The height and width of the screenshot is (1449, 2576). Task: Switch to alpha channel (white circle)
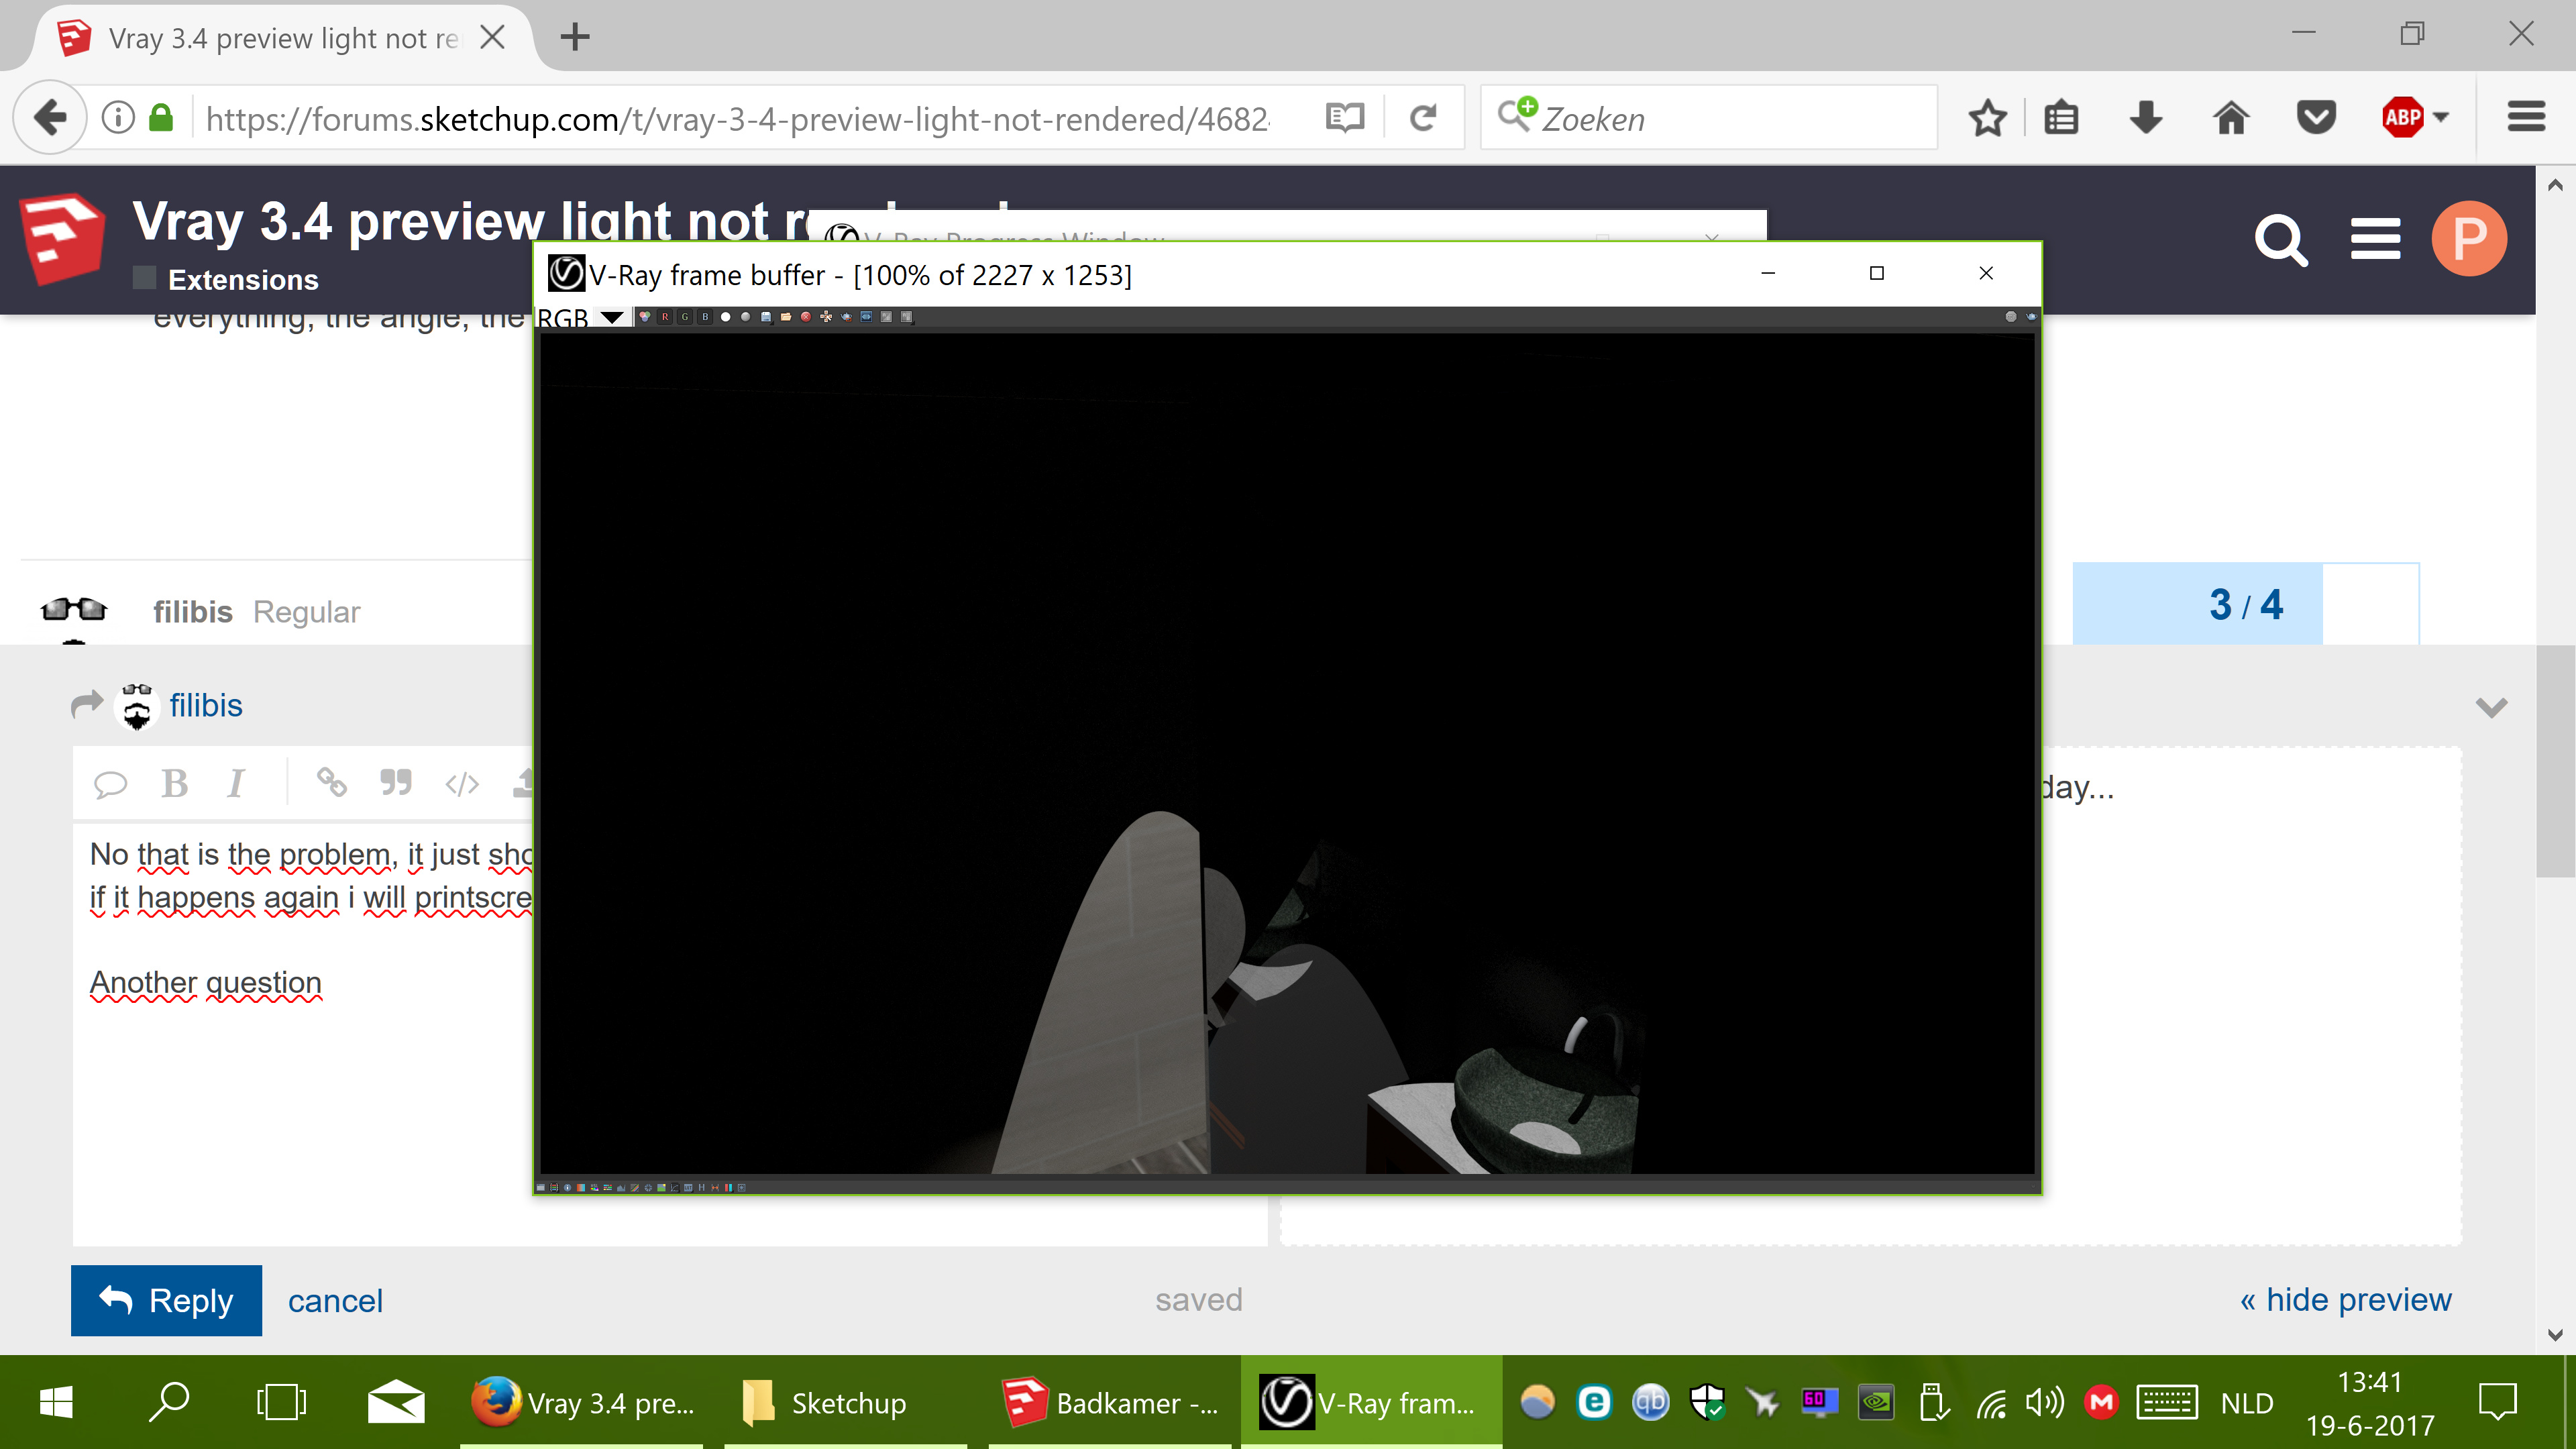(726, 317)
